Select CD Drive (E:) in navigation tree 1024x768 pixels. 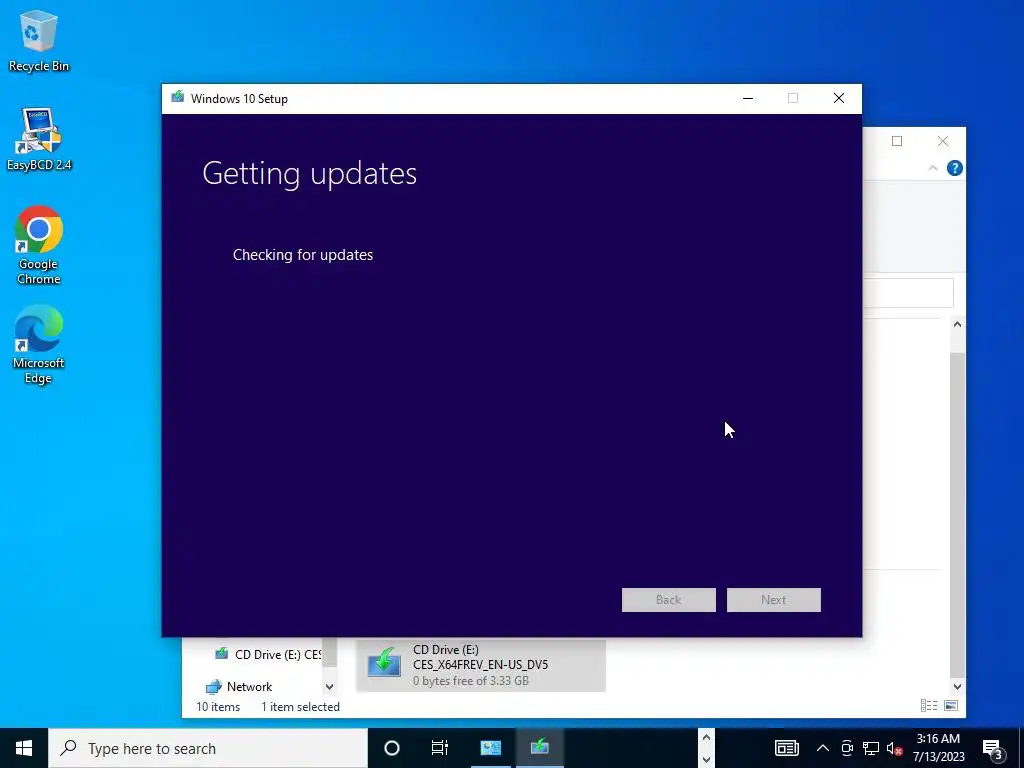coord(267,654)
